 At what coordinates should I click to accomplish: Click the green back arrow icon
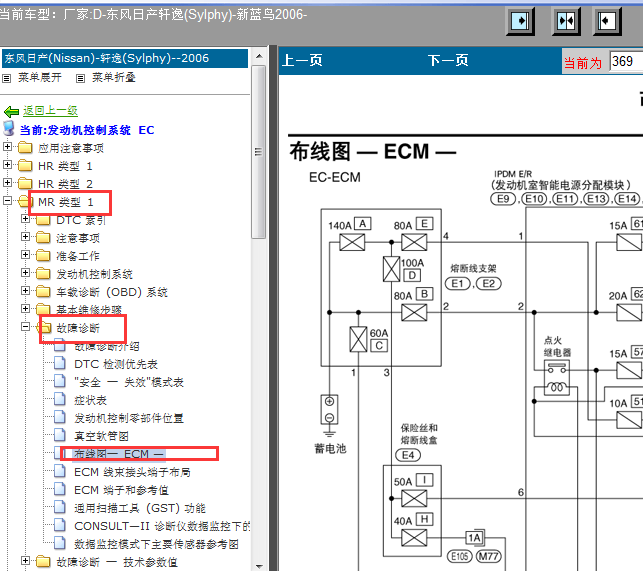click(11, 111)
